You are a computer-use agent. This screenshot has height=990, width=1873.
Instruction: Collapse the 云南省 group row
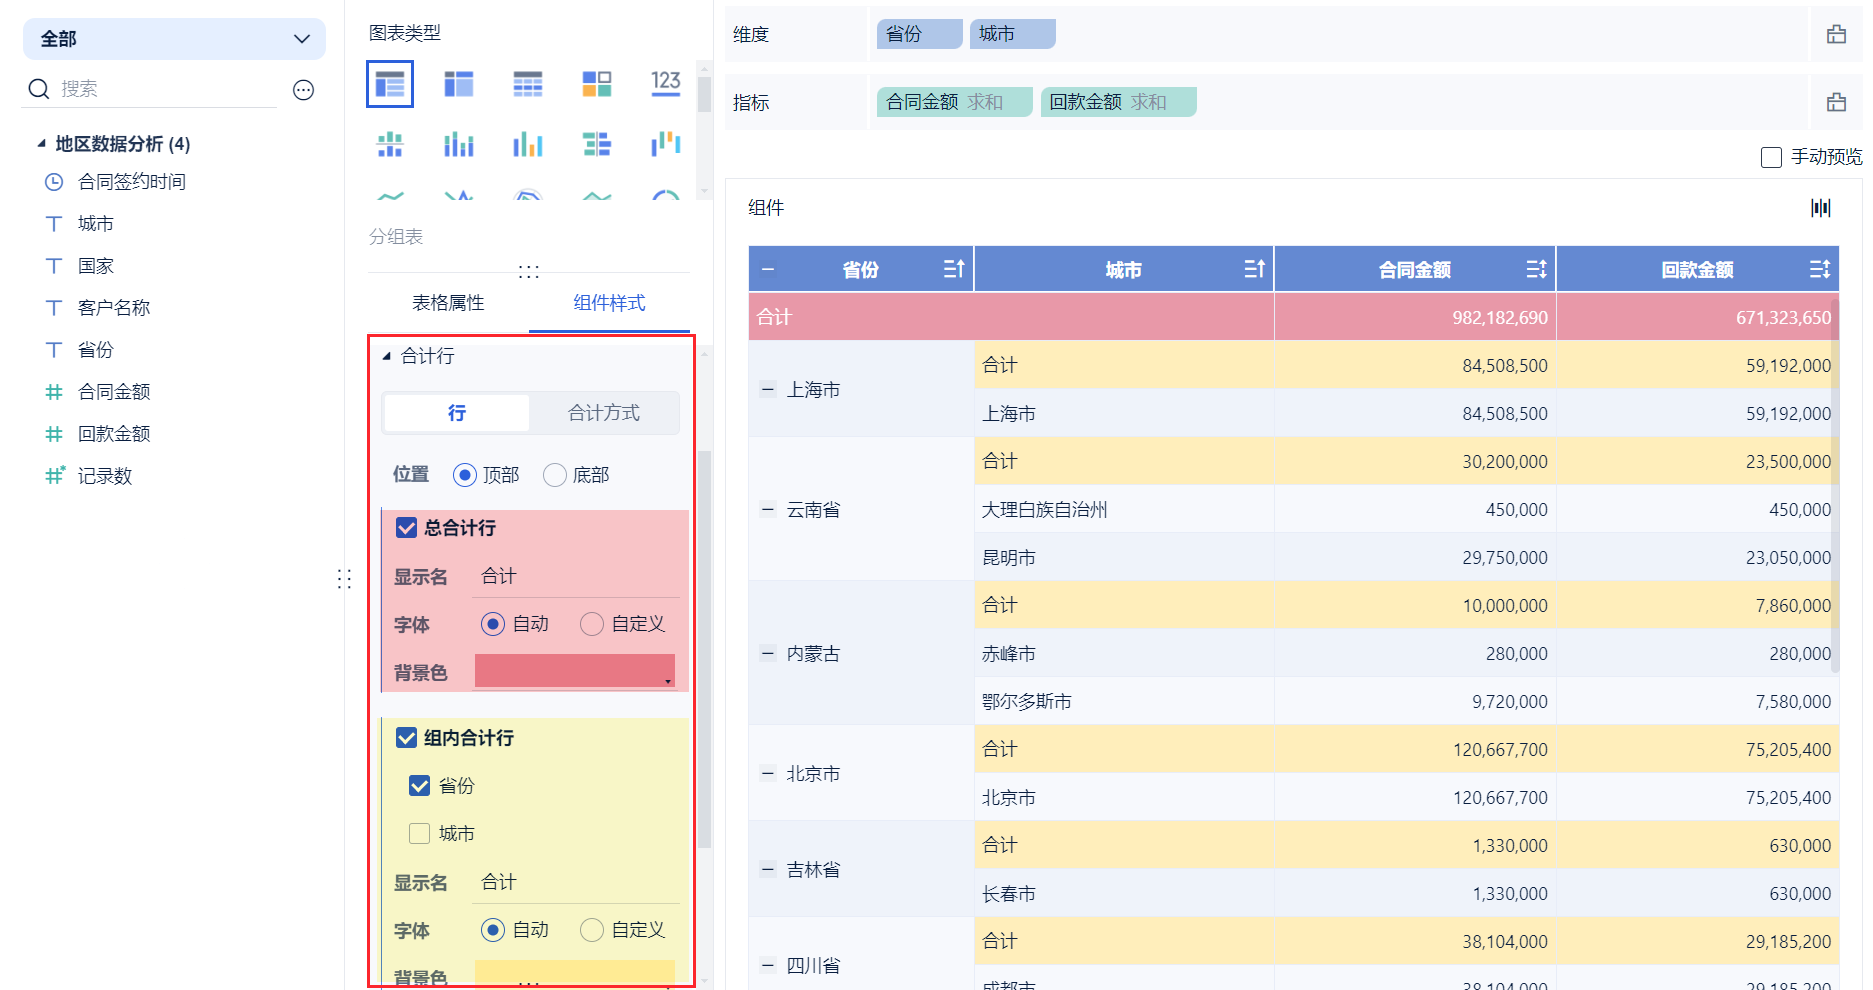768,509
